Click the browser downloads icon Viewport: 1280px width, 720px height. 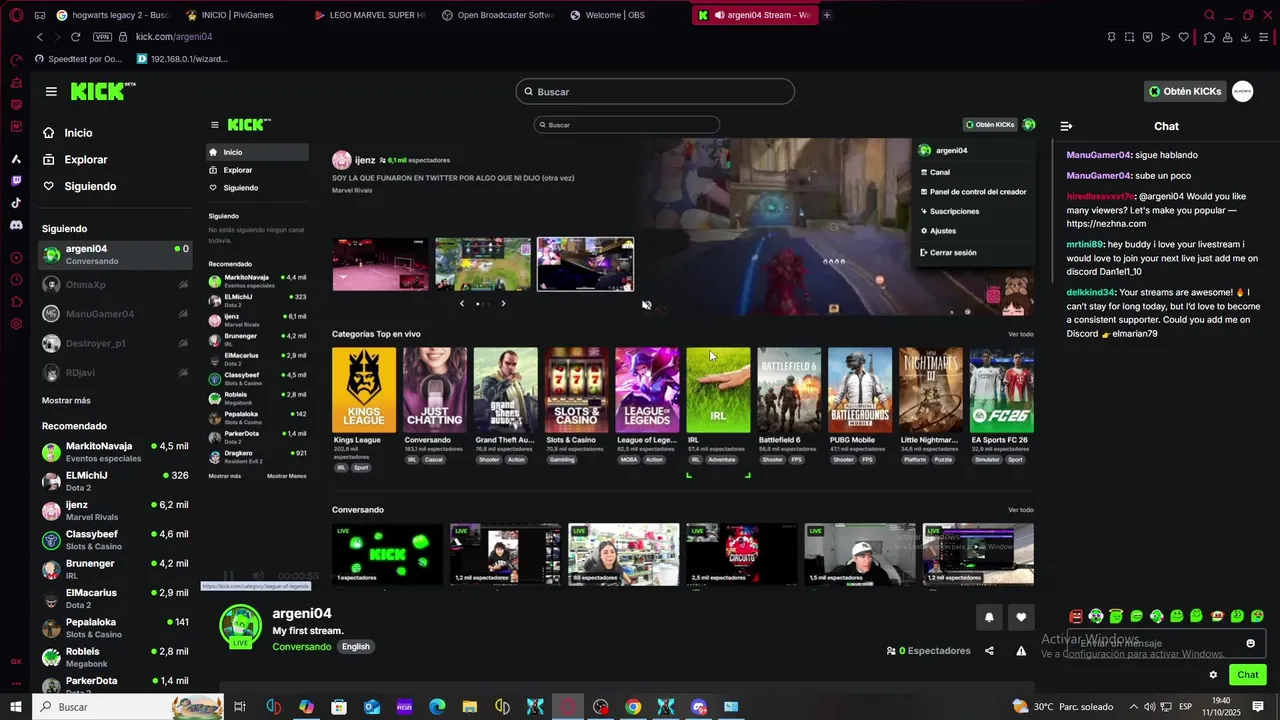(1245, 37)
